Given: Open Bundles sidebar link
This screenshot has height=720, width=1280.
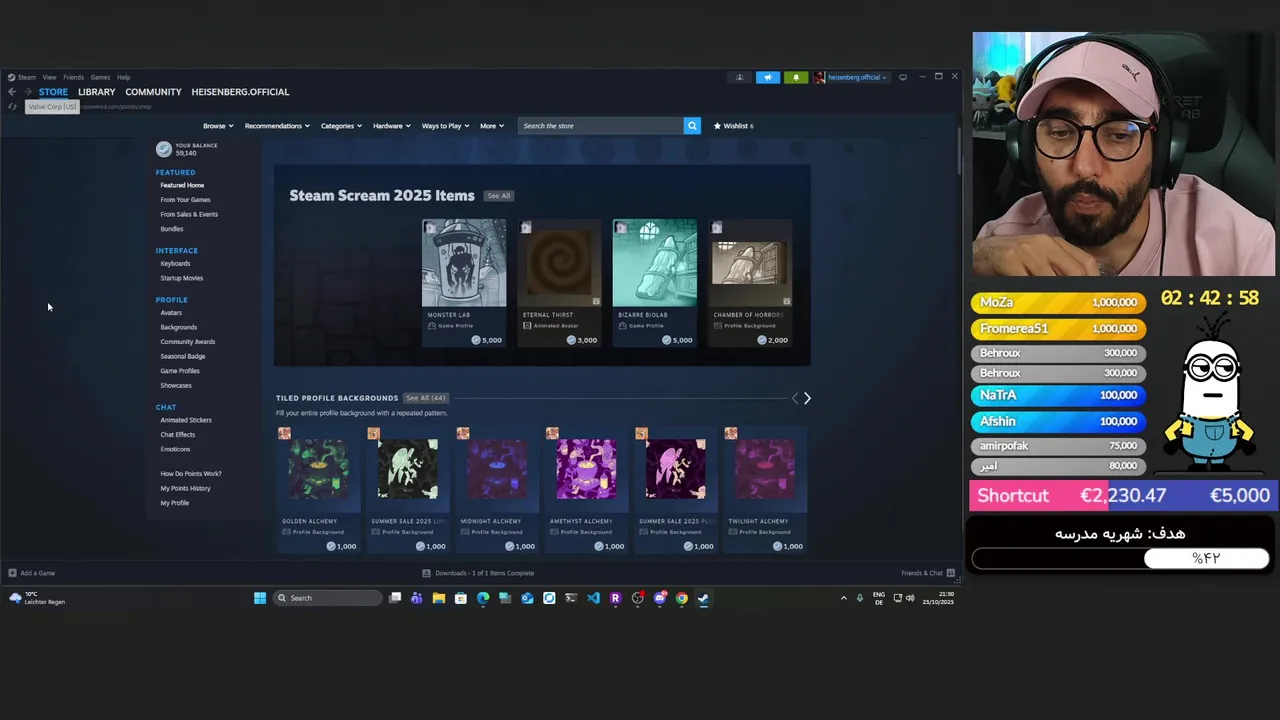Looking at the screenshot, I should pyautogui.click(x=172, y=229).
